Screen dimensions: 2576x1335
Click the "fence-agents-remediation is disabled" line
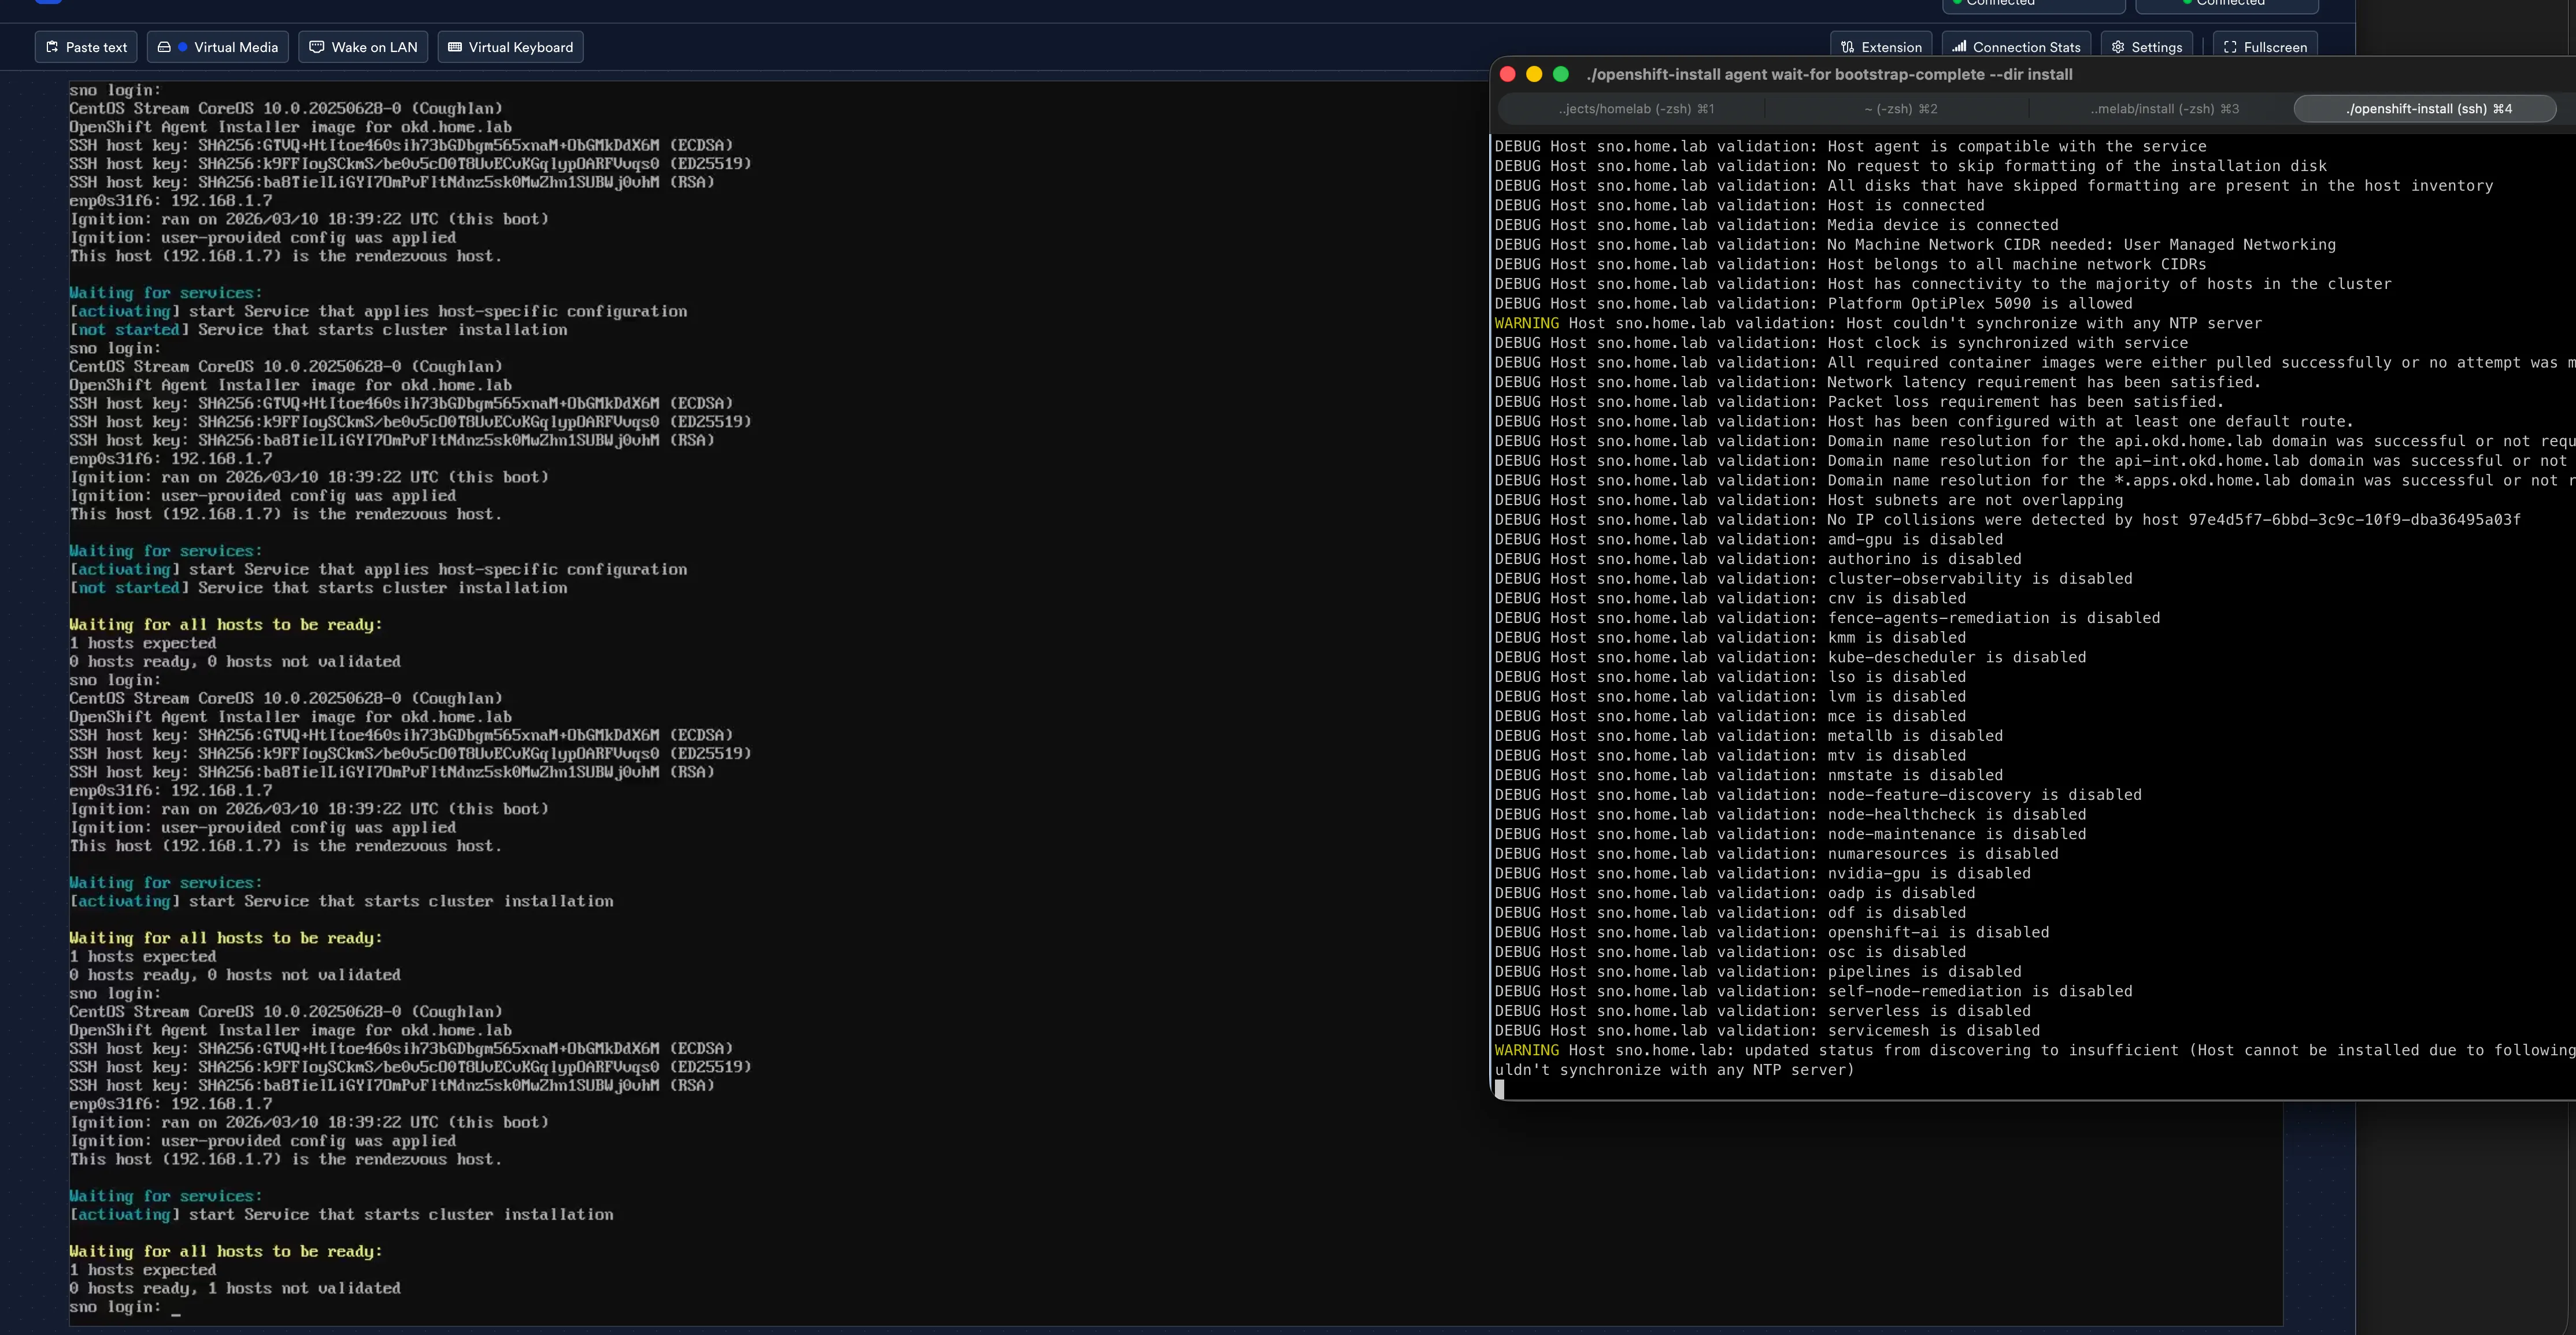[x=1828, y=618]
